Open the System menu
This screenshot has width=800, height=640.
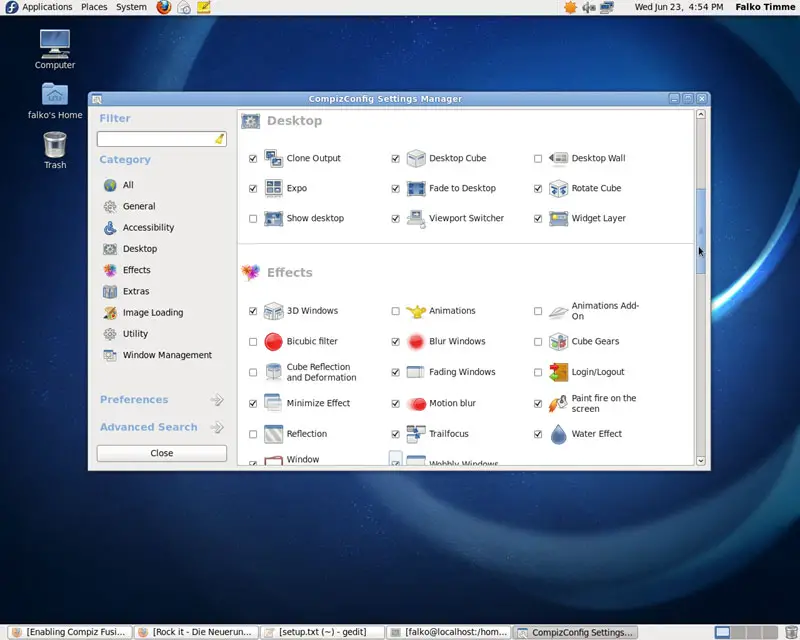(x=131, y=7)
